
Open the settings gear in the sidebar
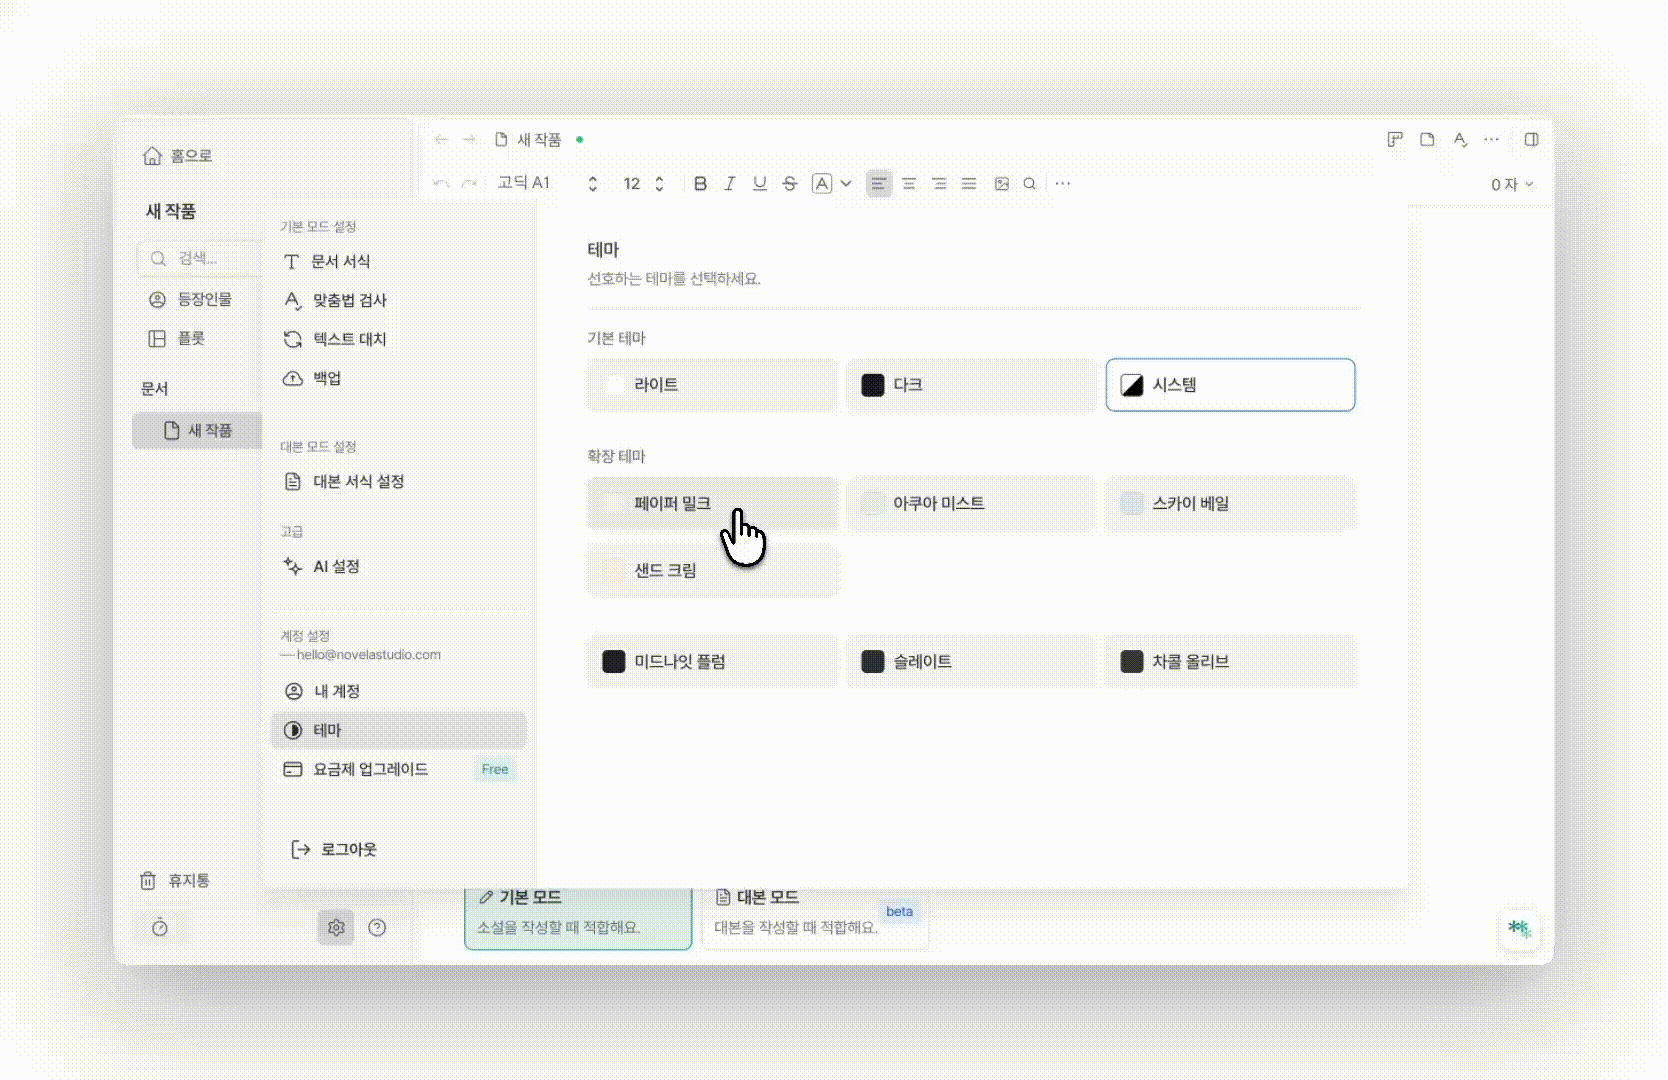[336, 928]
